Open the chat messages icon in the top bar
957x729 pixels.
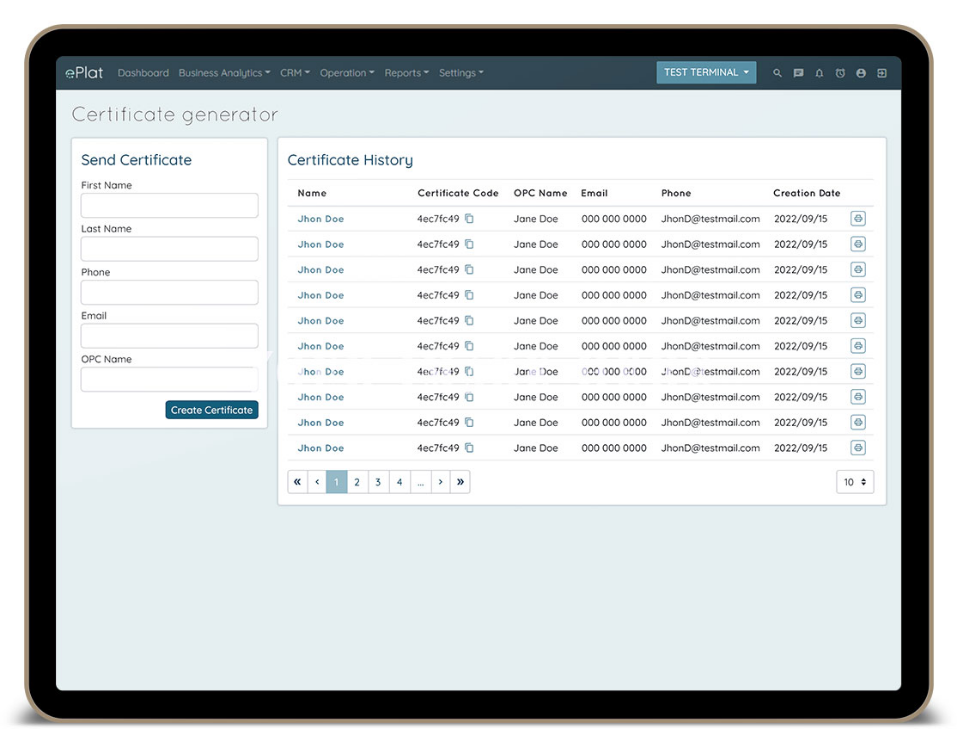coord(798,73)
